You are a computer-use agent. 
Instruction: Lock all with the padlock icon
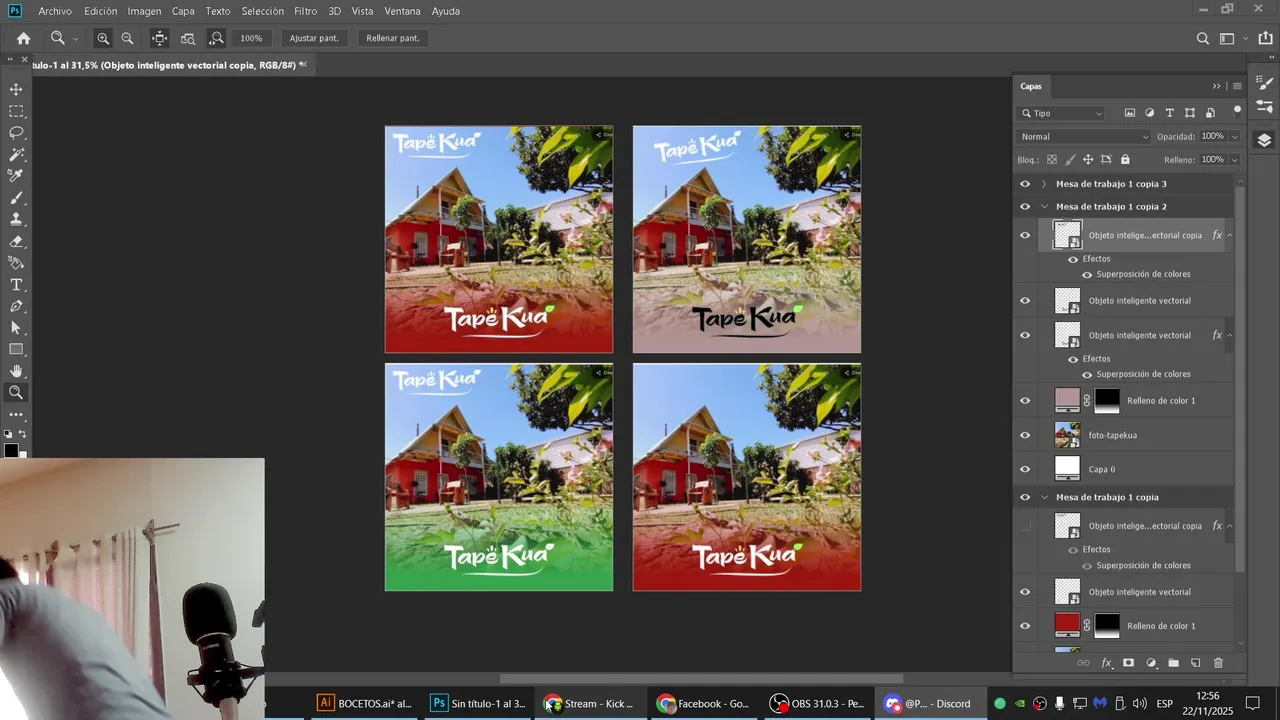tap(1125, 159)
